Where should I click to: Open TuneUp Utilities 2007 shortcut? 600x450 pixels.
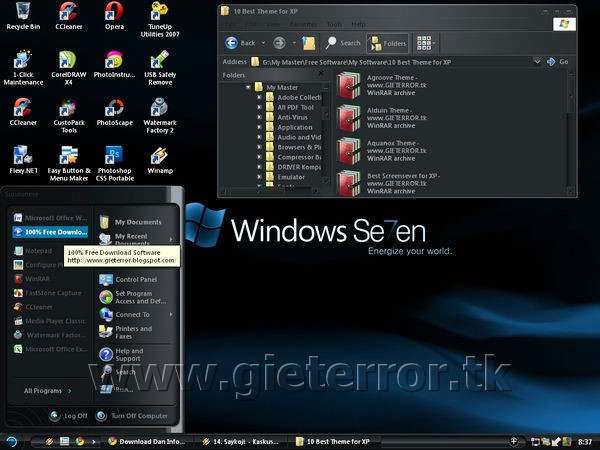160,20
